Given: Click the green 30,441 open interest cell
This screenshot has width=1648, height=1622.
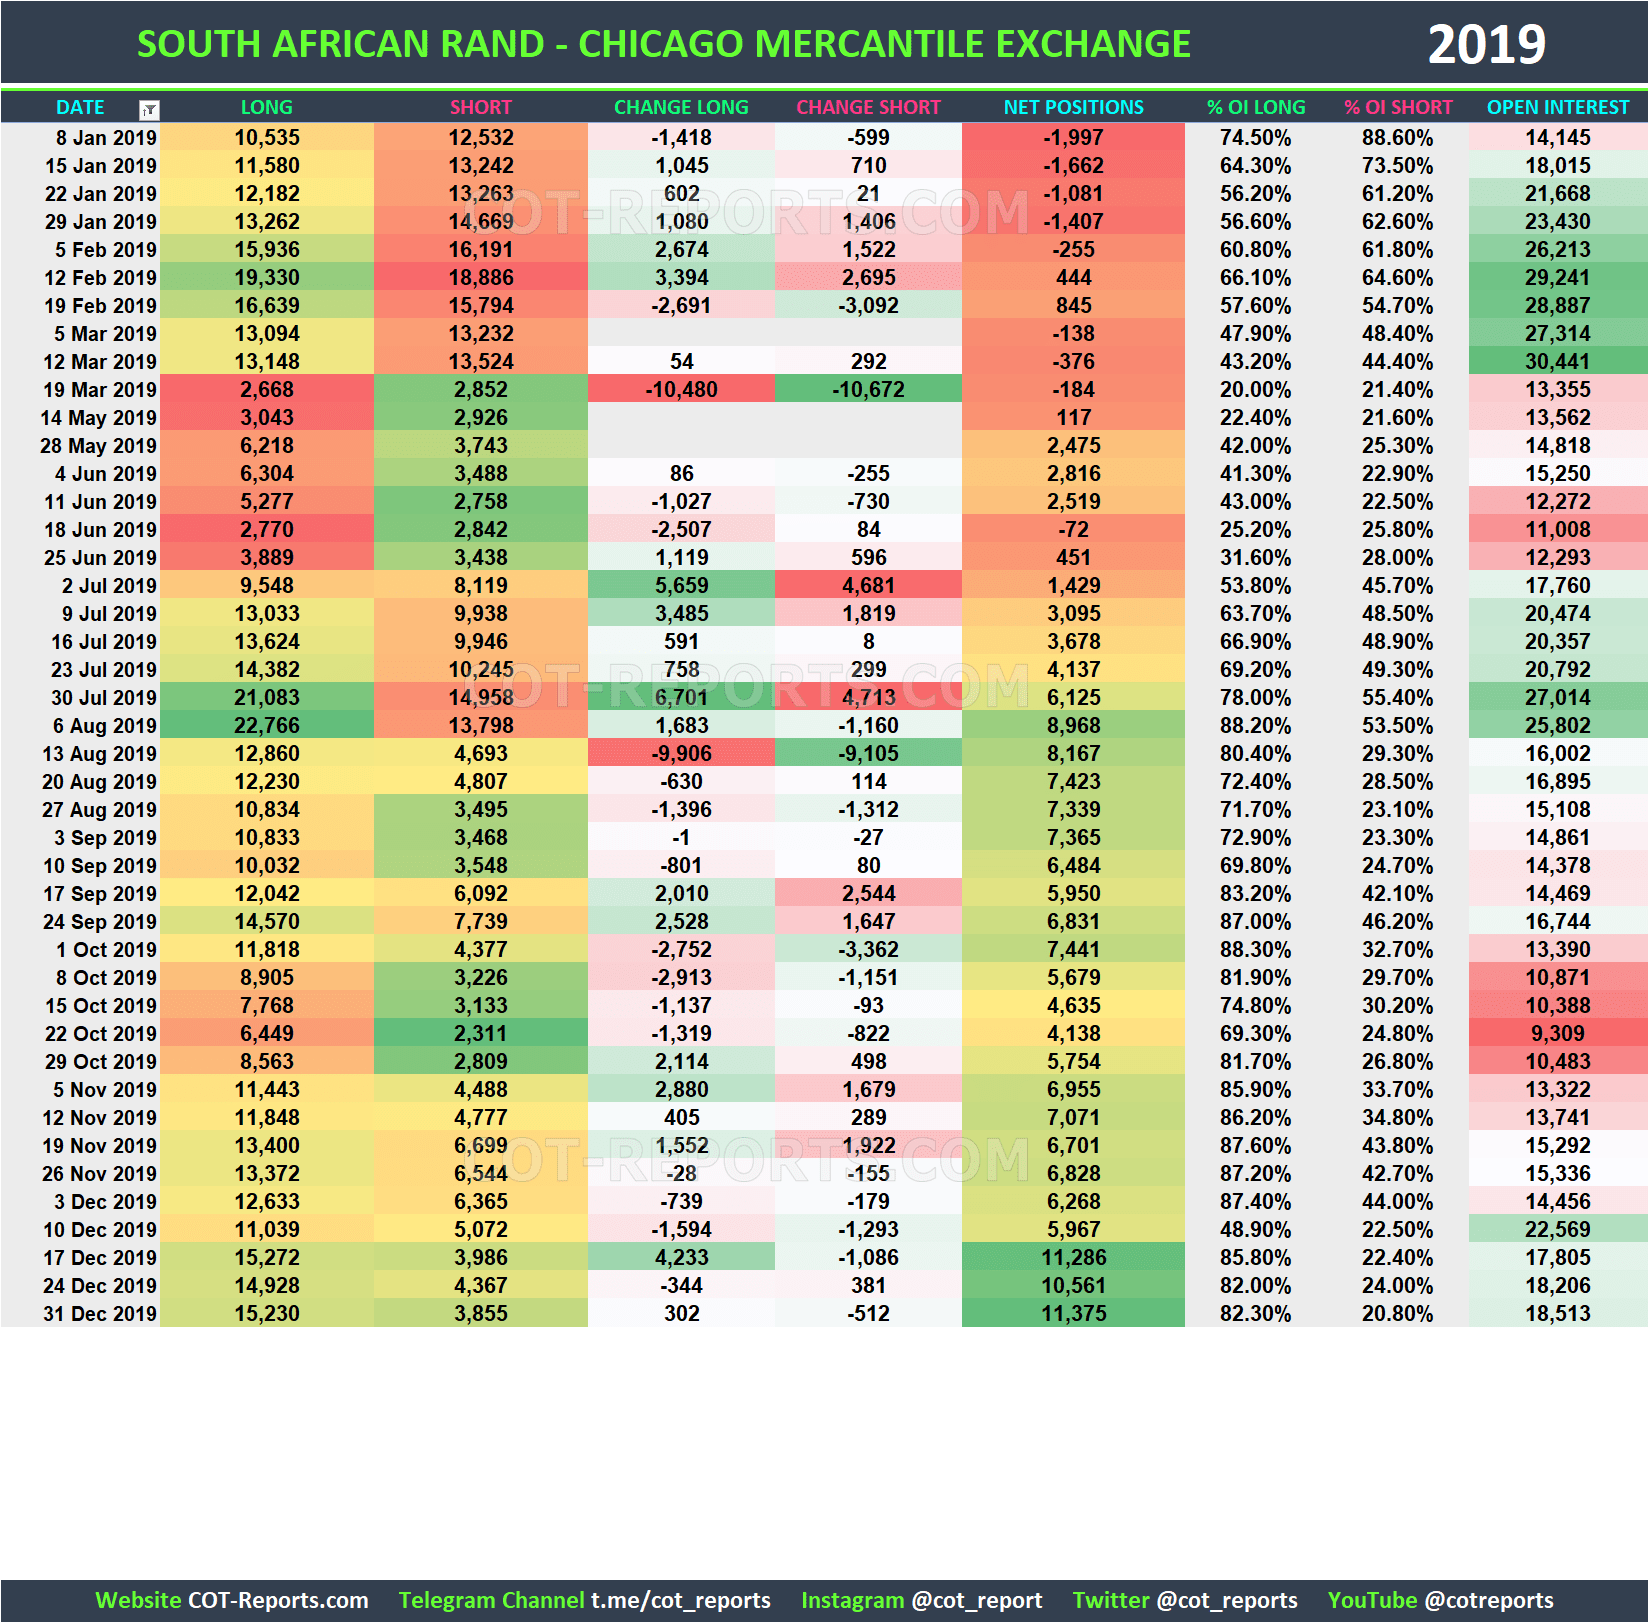Looking at the screenshot, I should point(1557,361).
